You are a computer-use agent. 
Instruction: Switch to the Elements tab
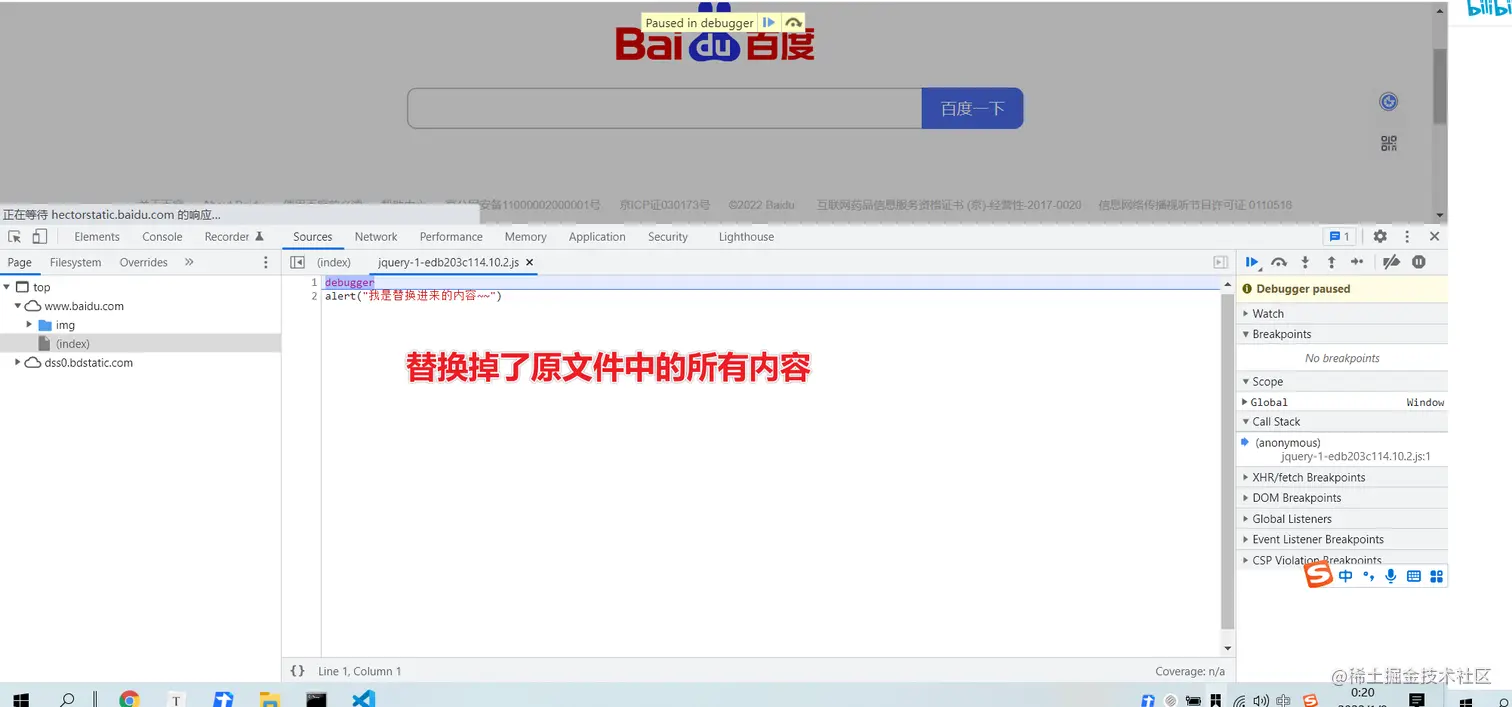[x=97, y=237]
